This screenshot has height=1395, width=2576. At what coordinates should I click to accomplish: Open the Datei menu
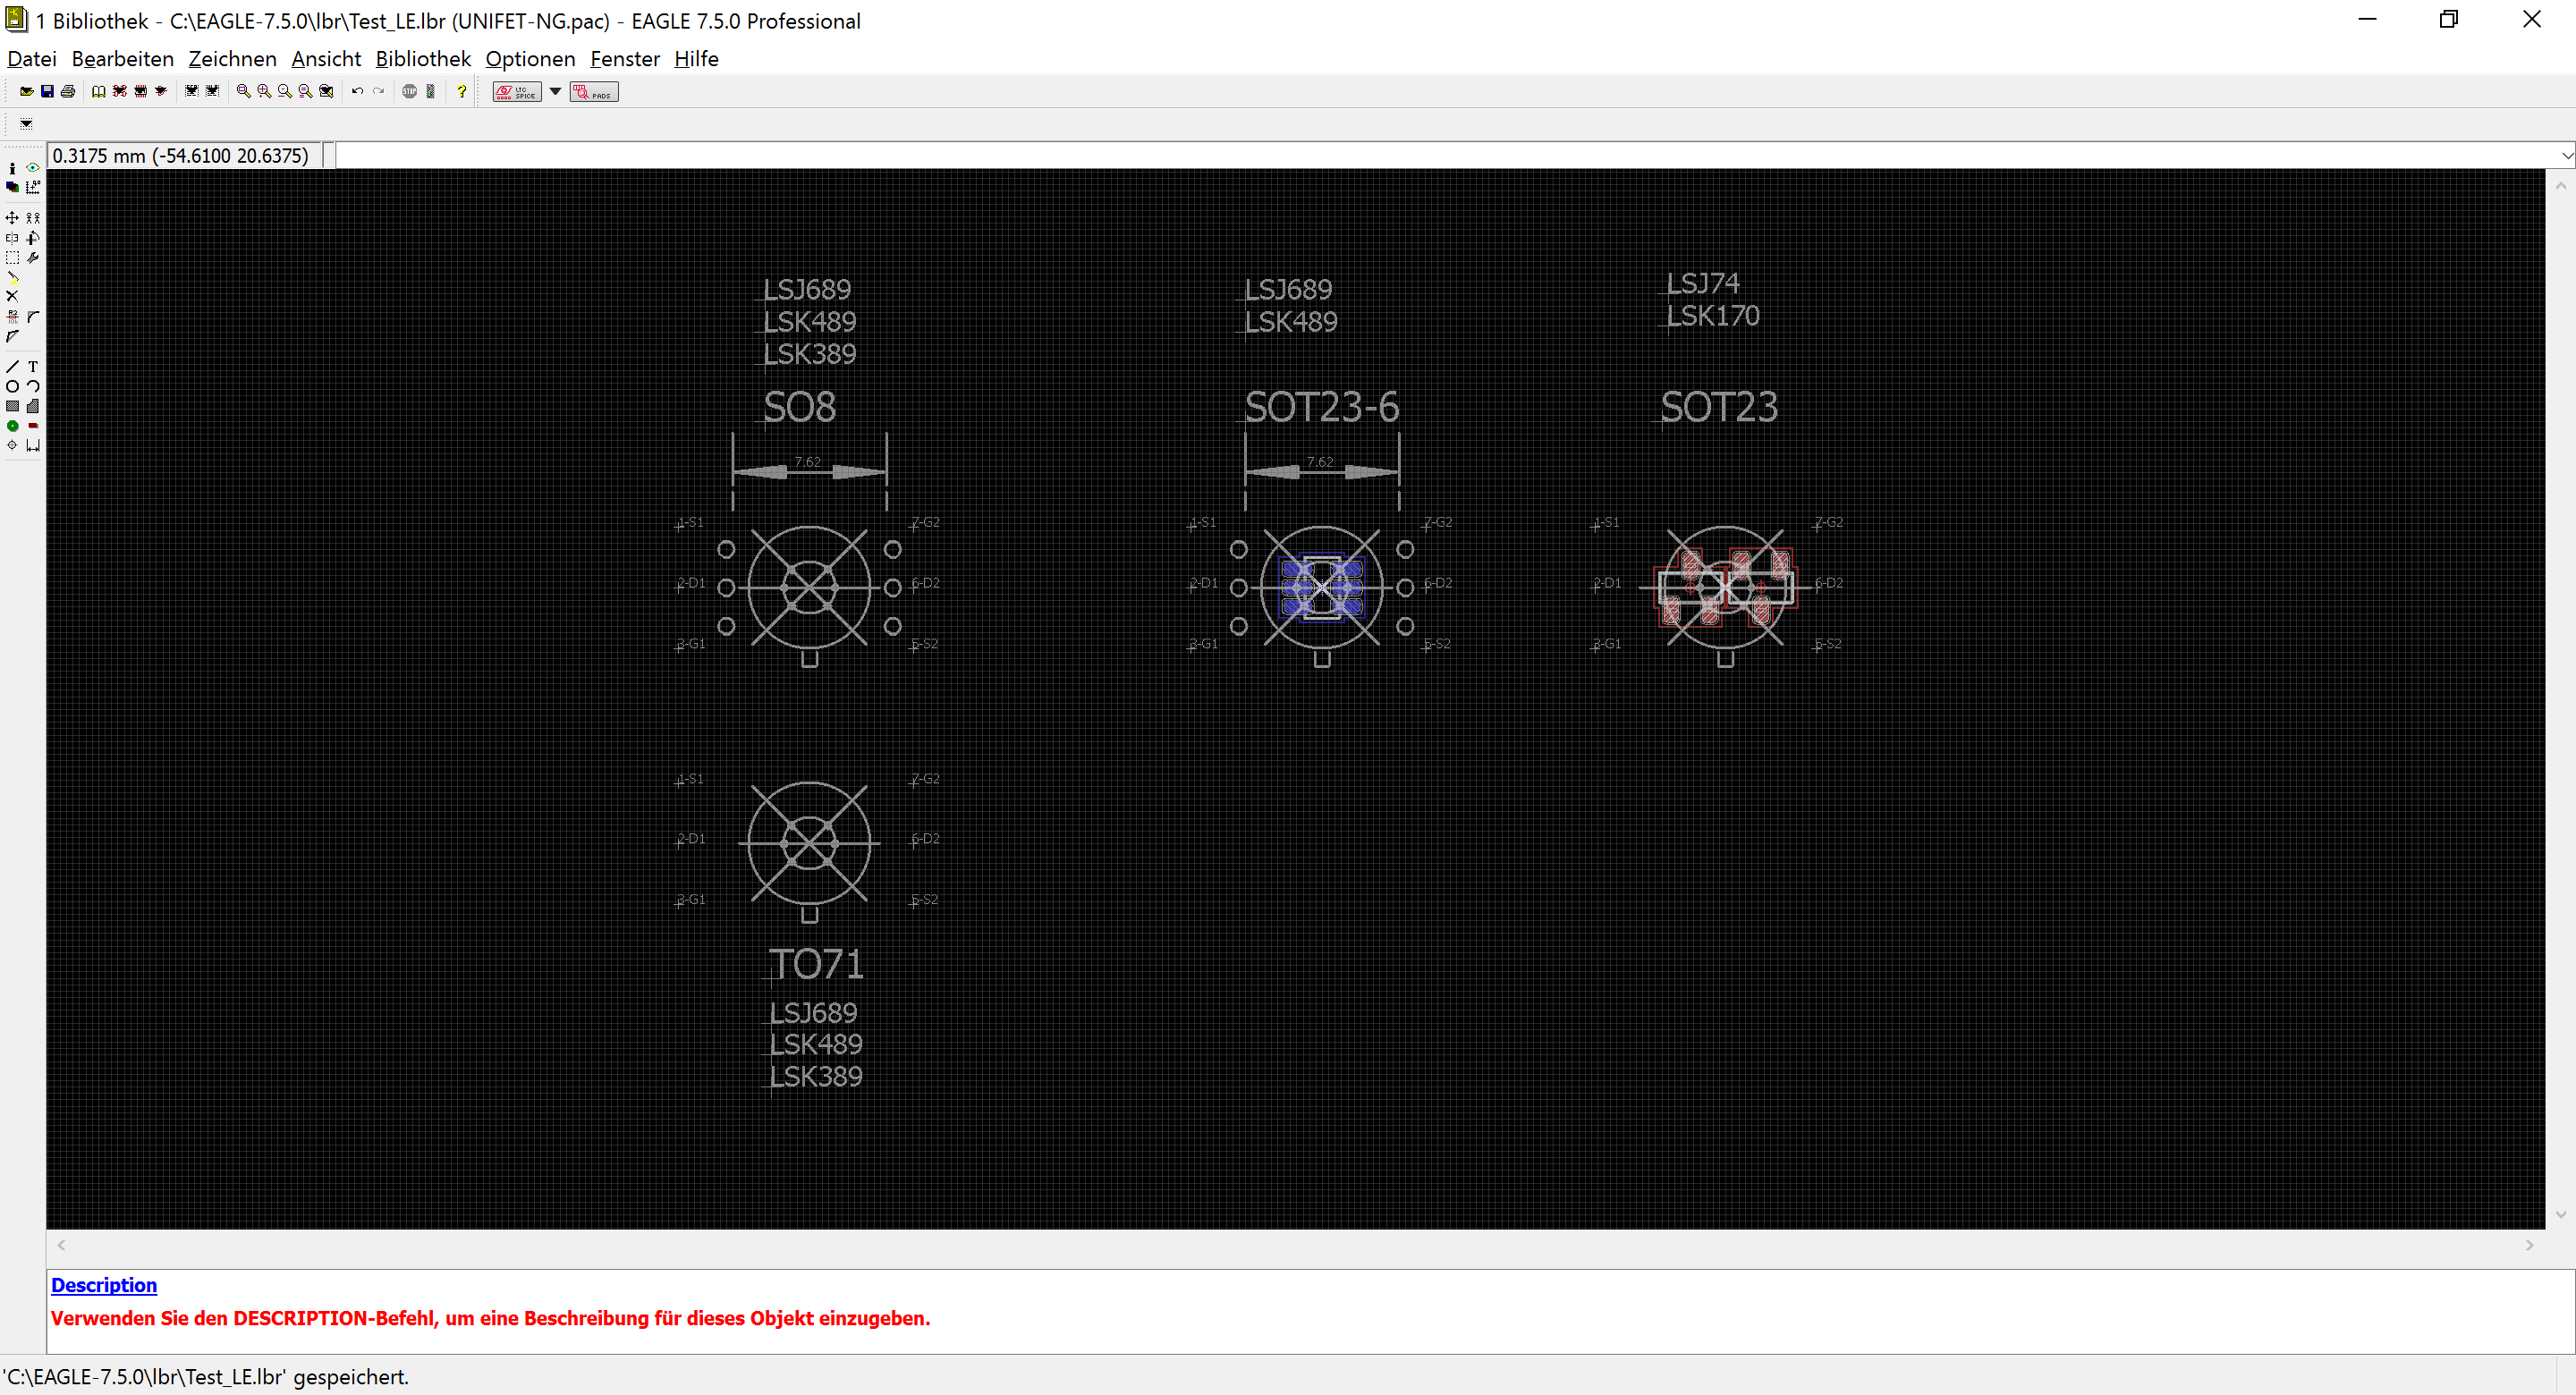pos(32,59)
